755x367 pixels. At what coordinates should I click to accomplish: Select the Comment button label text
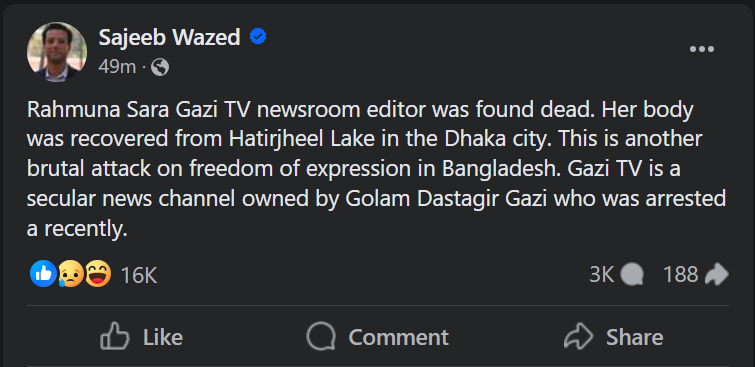click(x=398, y=337)
